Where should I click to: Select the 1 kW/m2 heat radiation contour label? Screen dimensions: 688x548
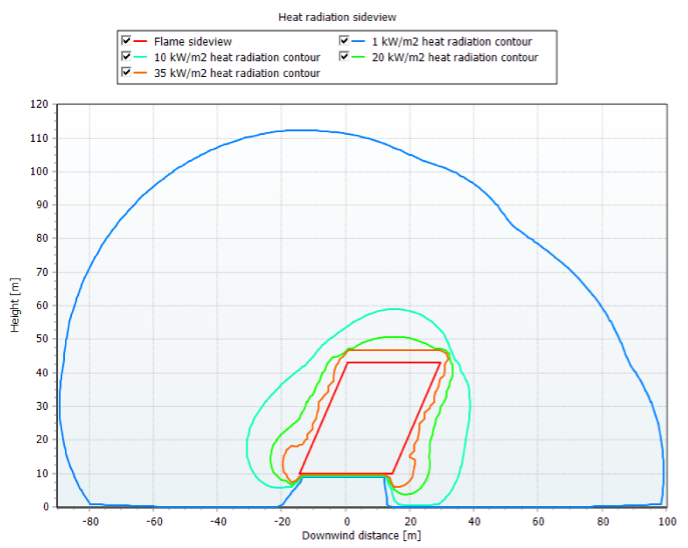pos(452,42)
